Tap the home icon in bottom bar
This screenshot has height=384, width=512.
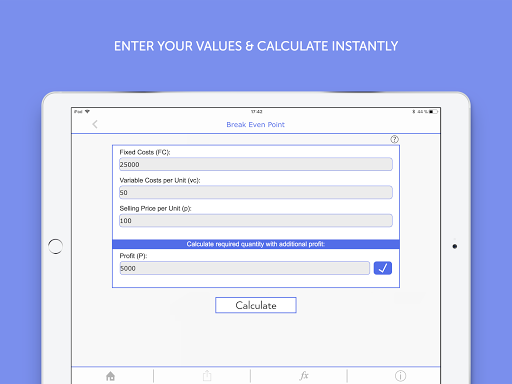(110, 376)
